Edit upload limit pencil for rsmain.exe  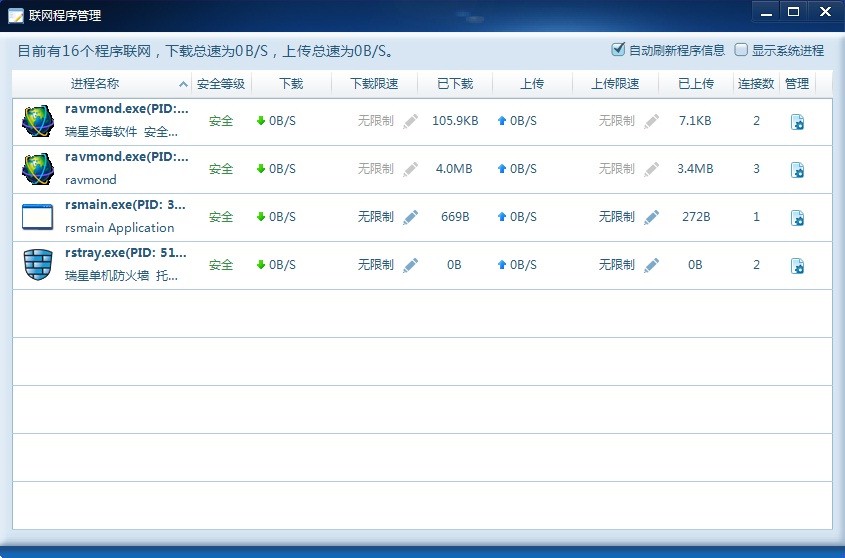click(652, 217)
